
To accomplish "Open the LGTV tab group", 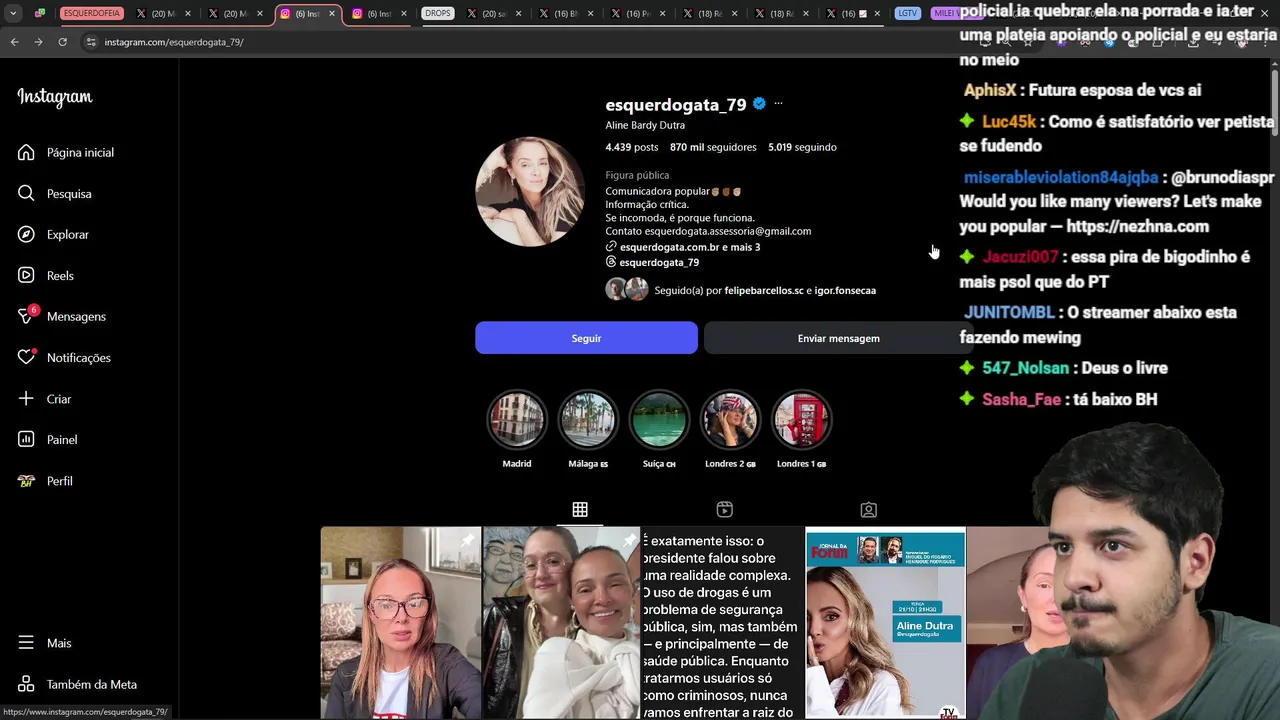I will coord(908,13).
